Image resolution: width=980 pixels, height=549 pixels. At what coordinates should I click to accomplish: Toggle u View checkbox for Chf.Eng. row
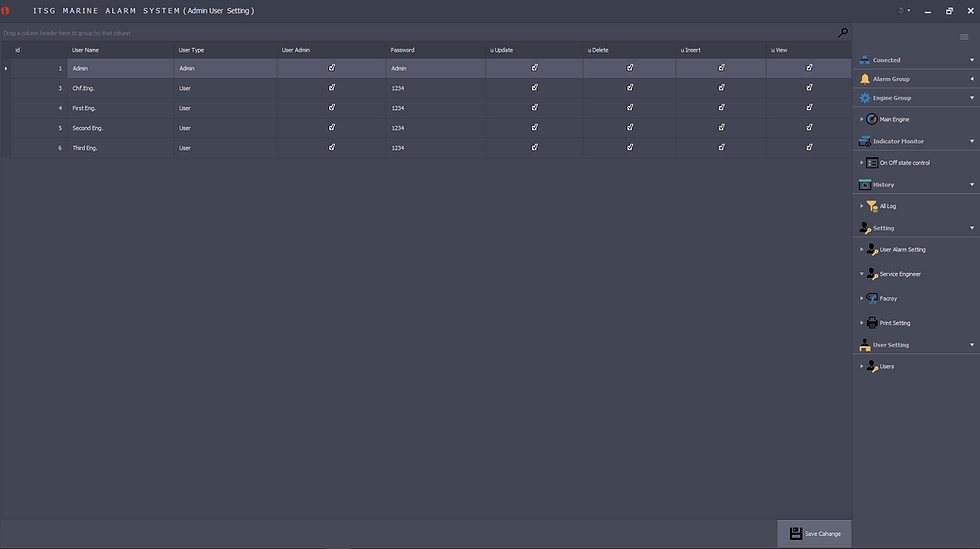(809, 88)
